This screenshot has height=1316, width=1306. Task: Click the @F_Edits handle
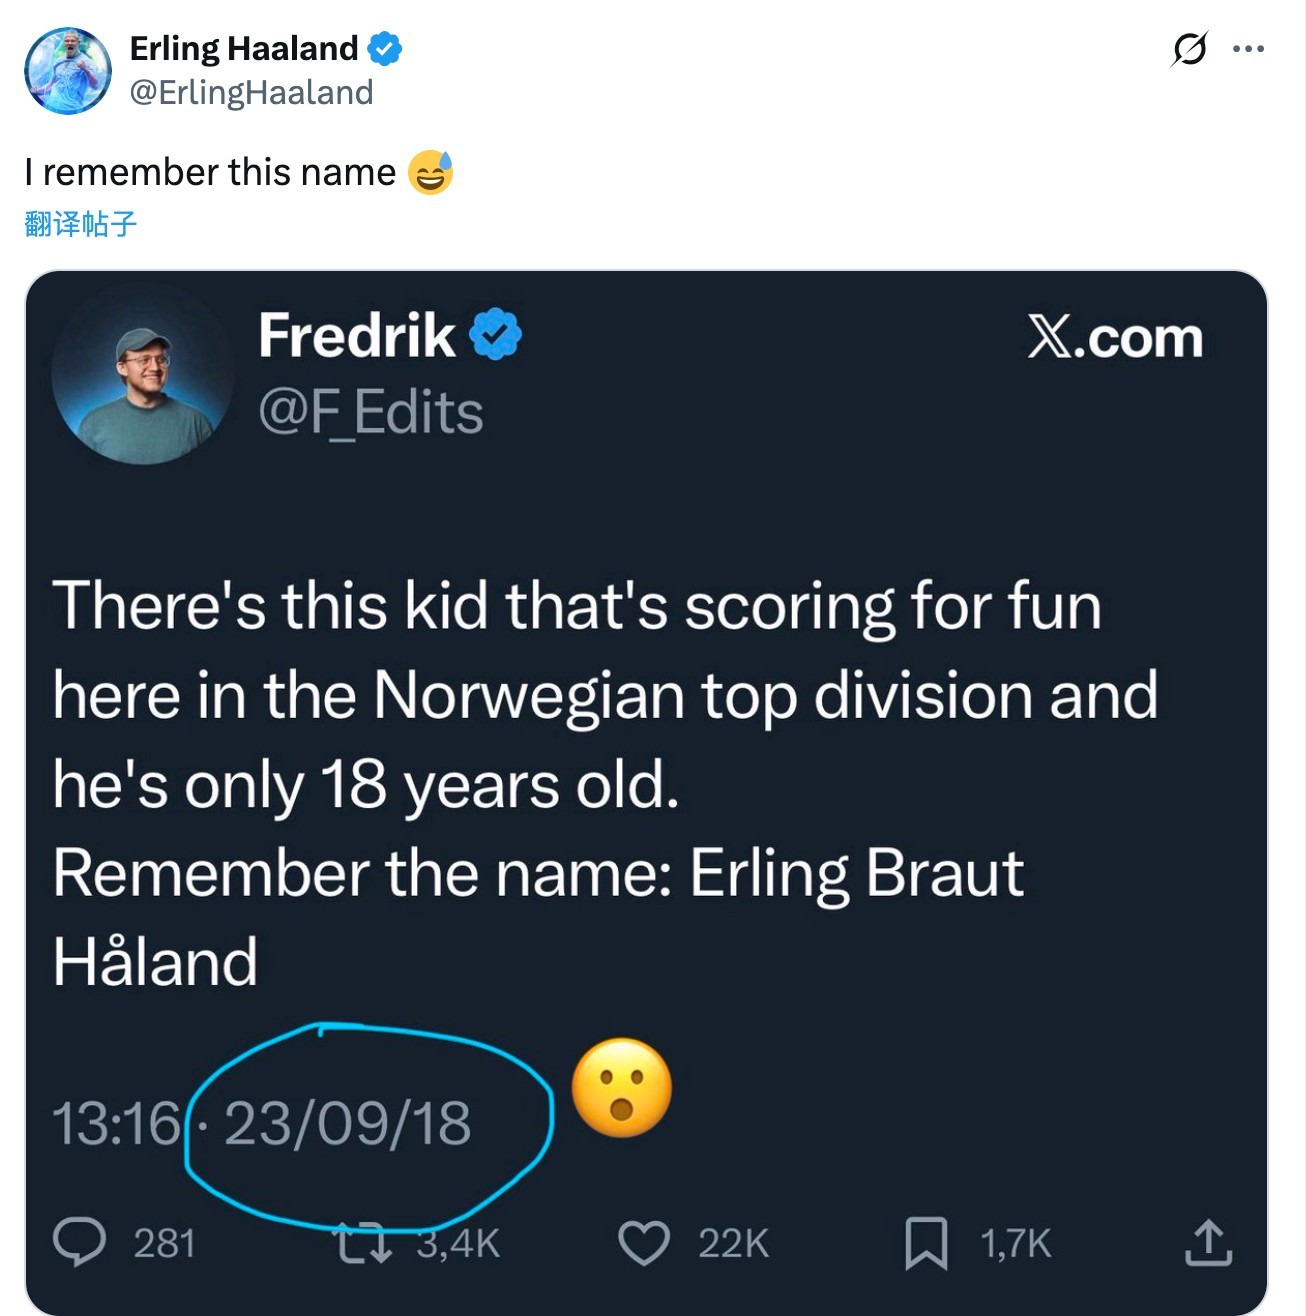tap(370, 412)
